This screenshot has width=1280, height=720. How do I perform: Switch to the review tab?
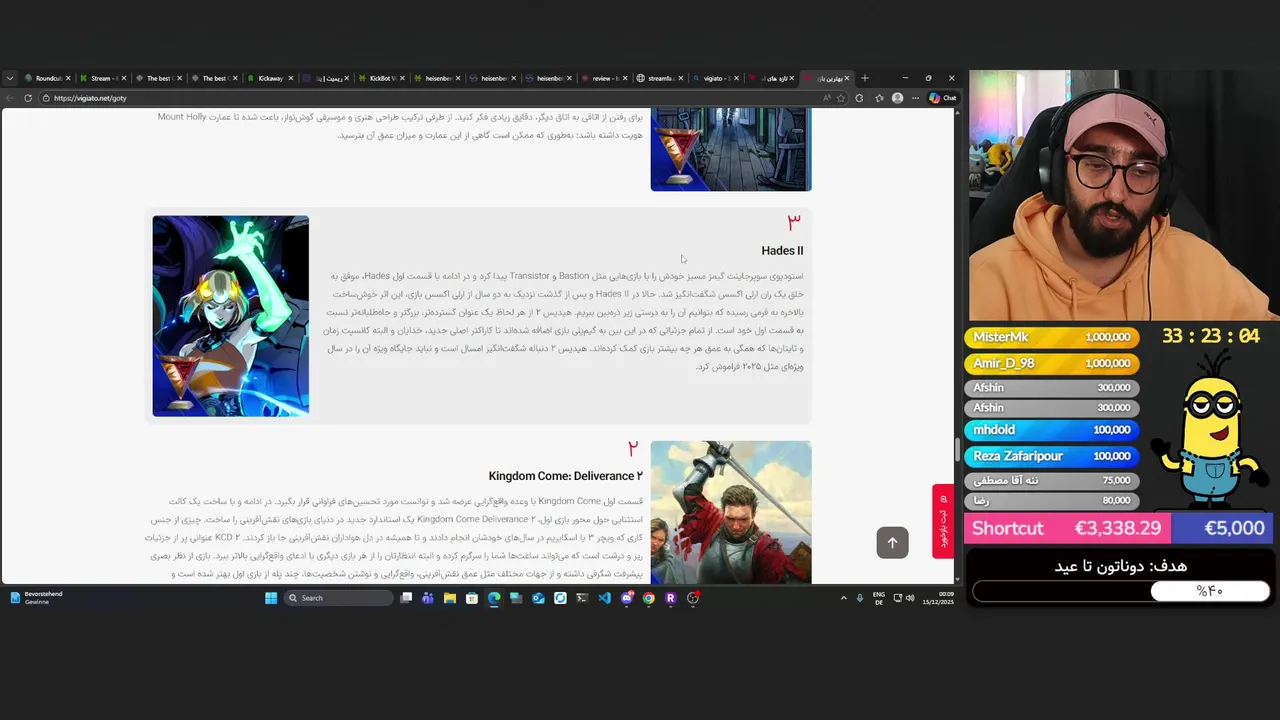coord(602,78)
